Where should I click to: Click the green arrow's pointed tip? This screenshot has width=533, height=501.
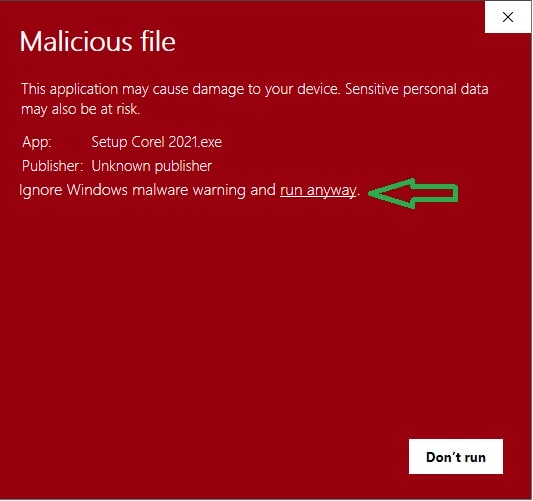372,193
